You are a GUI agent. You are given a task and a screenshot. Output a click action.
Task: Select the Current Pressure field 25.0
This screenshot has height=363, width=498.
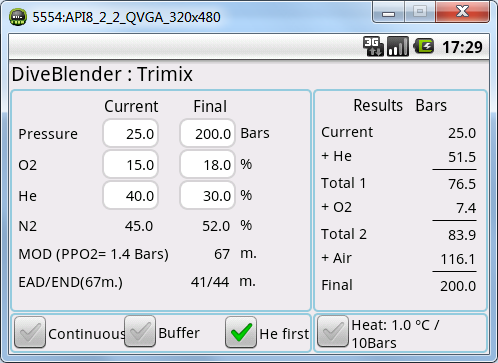(x=130, y=133)
